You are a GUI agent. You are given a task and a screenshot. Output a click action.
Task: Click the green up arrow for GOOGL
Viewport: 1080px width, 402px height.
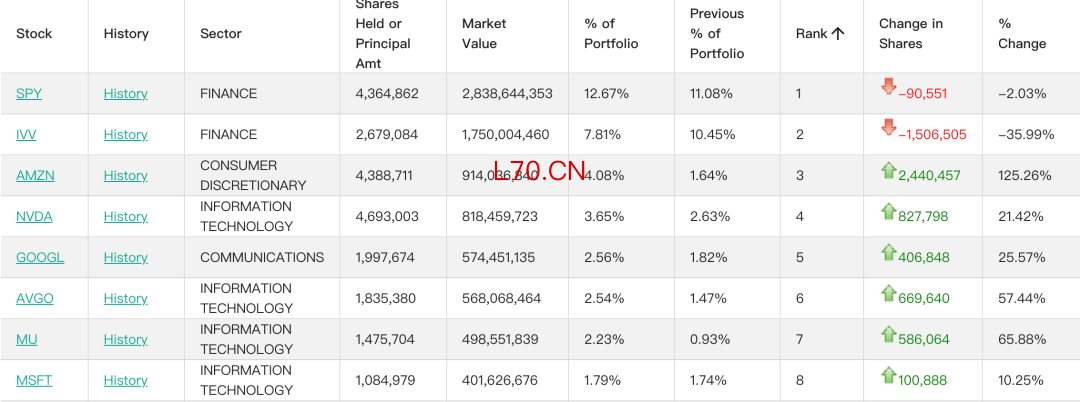(889, 252)
